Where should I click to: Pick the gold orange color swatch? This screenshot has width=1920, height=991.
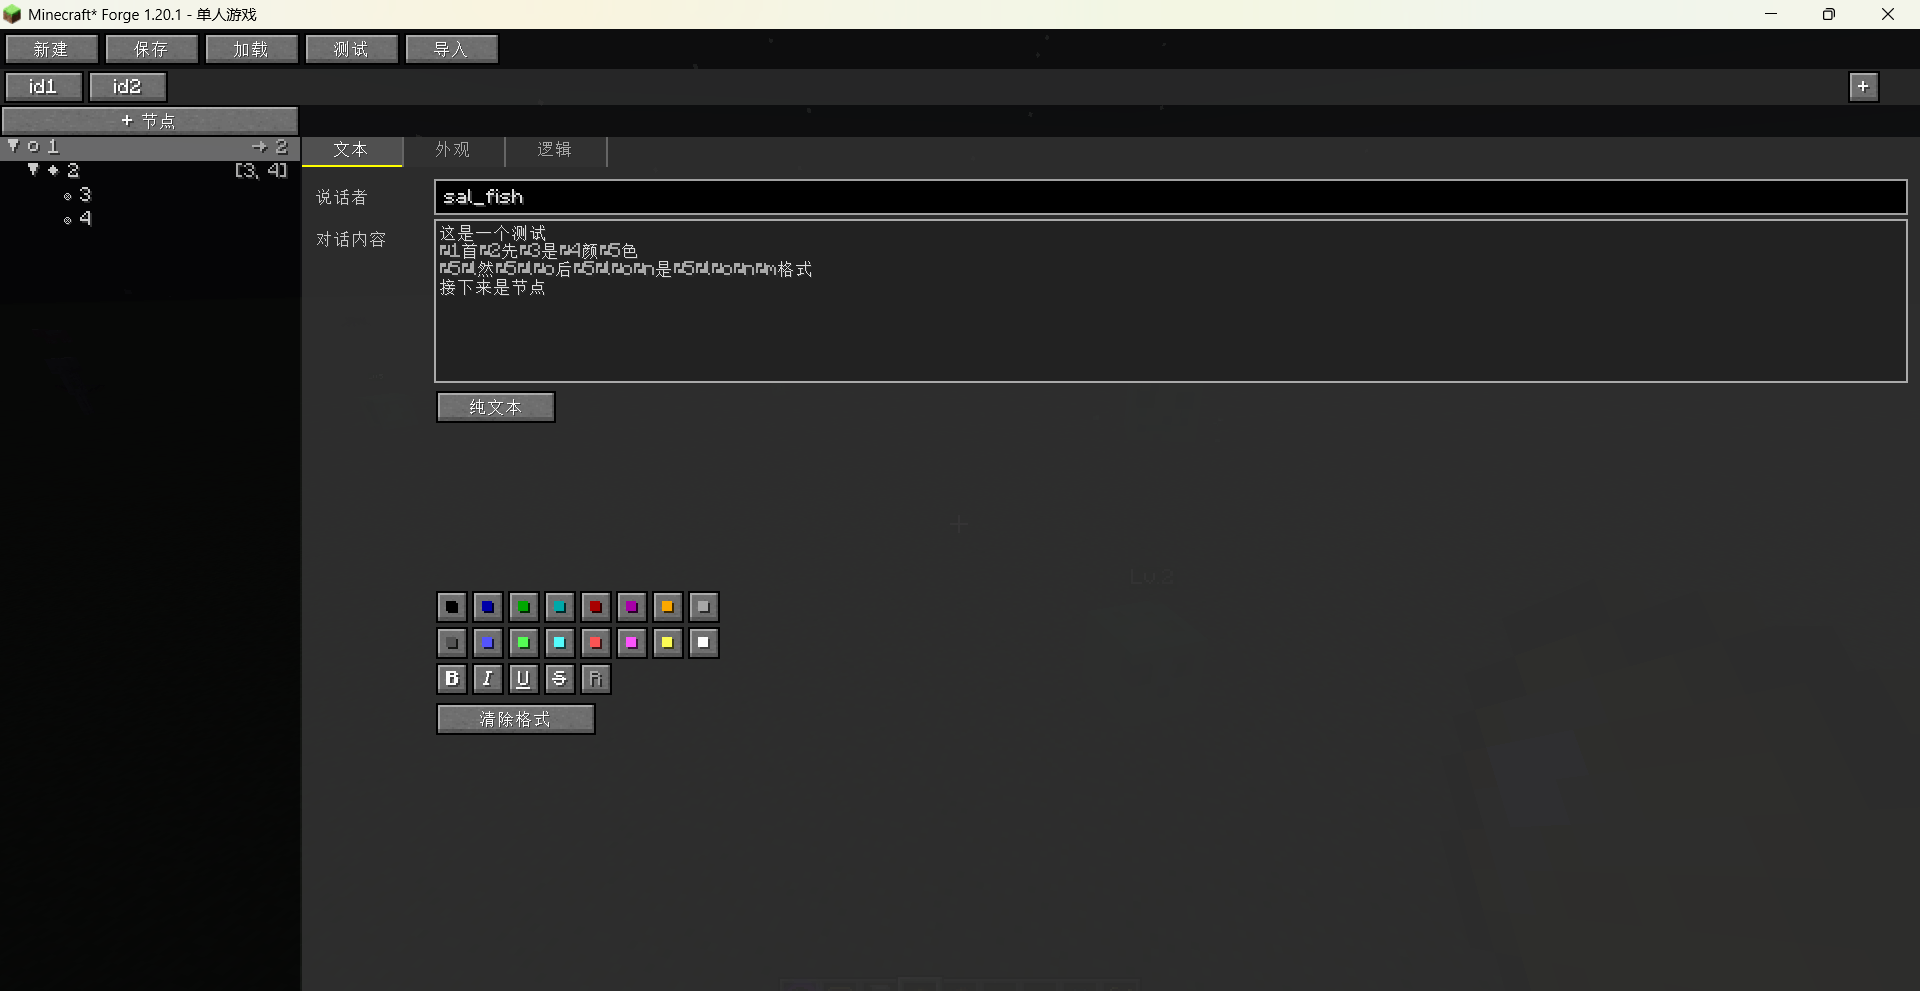point(668,607)
